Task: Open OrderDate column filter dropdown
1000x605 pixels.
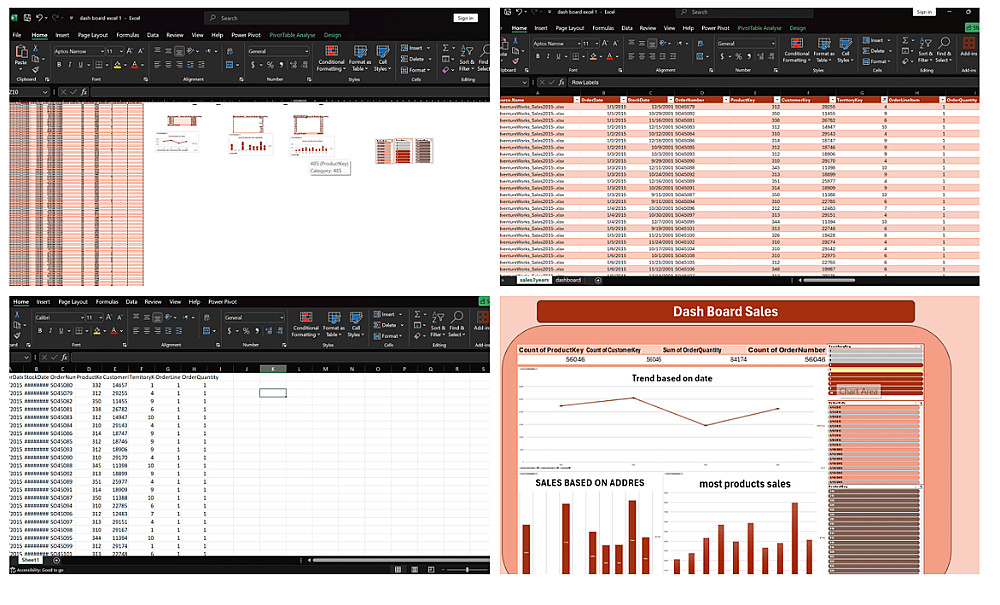Action: point(623,100)
